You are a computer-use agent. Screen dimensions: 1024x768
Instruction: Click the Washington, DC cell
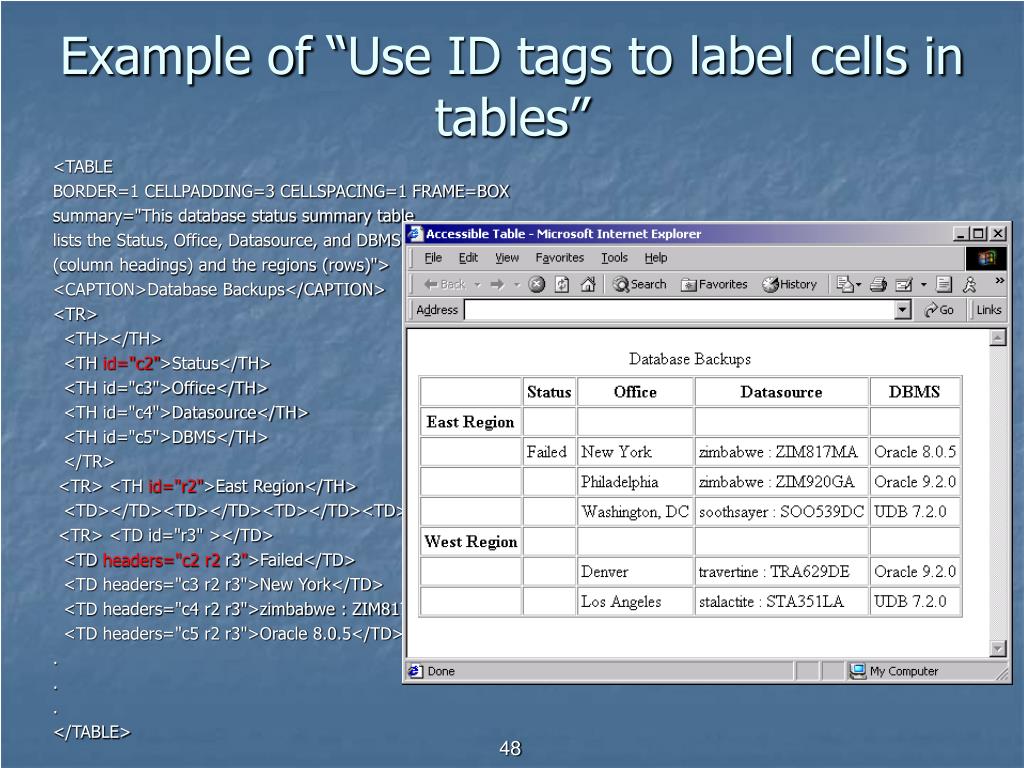point(635,511)
